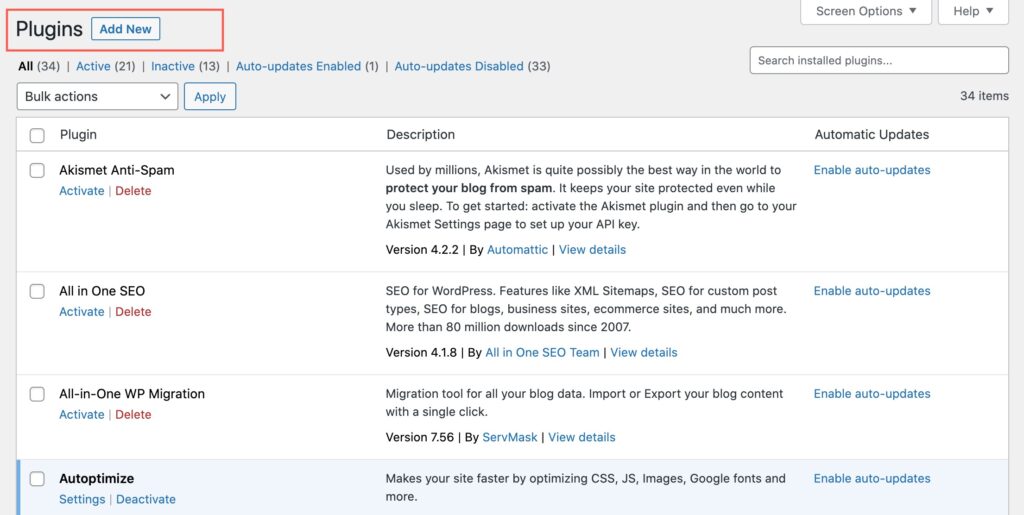
Task: Enable auto-updates for All-in-One WP Migration
Action: click(872, 394)
